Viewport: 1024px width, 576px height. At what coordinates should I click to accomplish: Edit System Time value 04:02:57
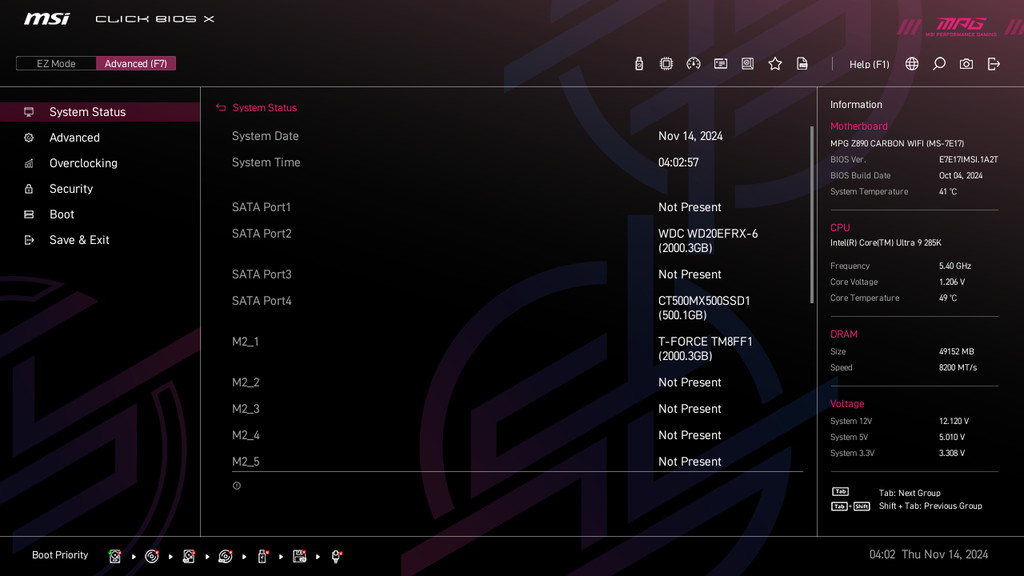coord(678,162)
